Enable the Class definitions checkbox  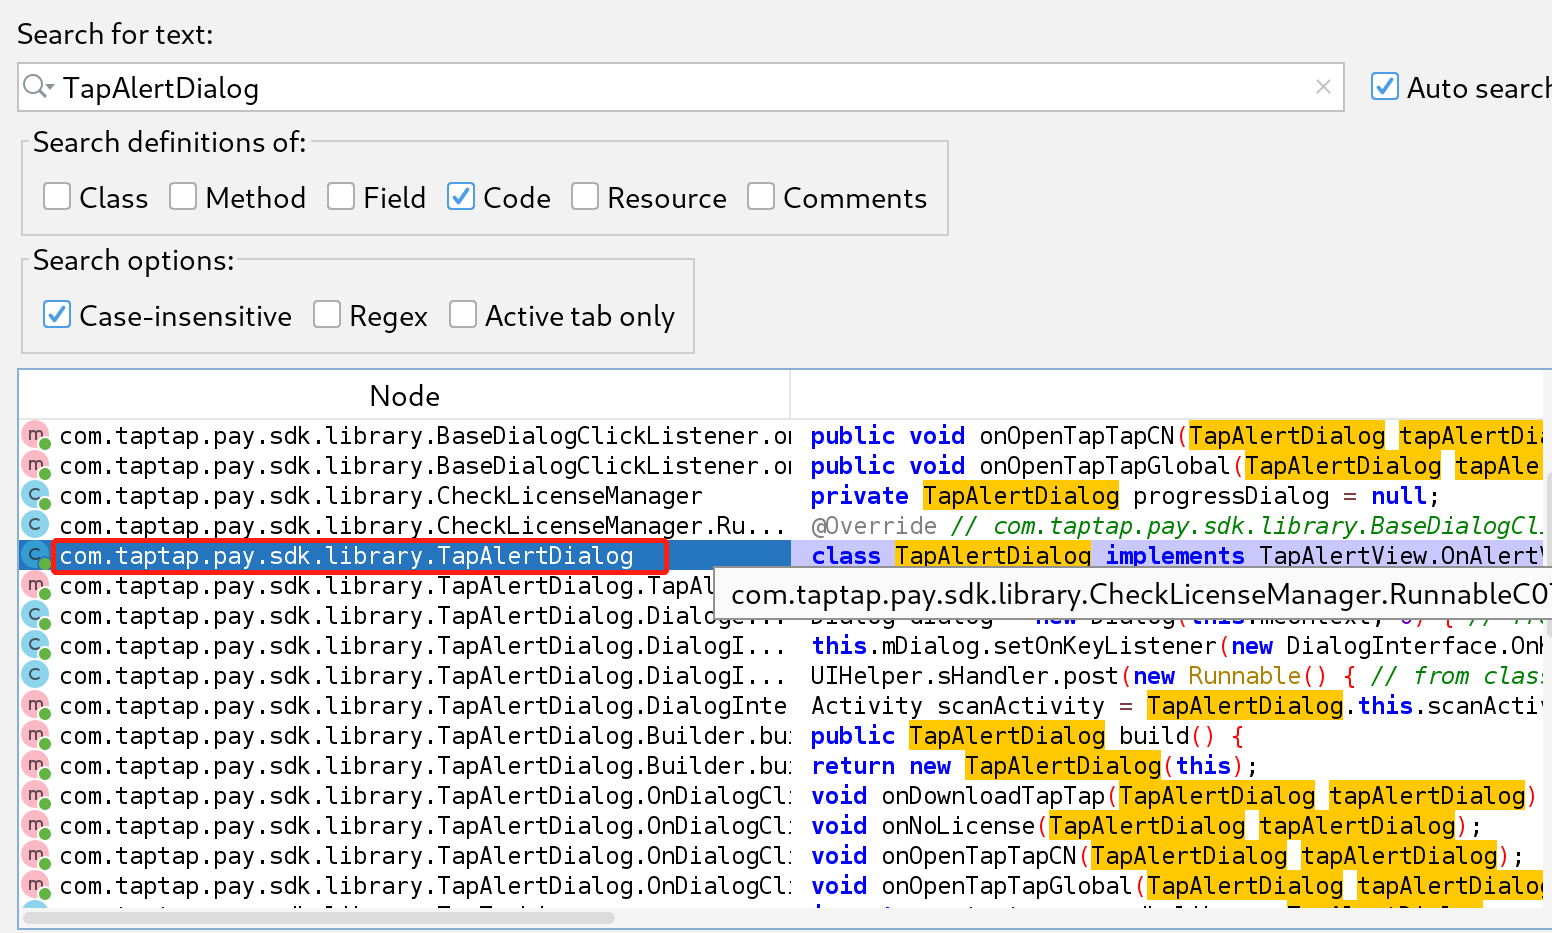(x=57, y=197)
